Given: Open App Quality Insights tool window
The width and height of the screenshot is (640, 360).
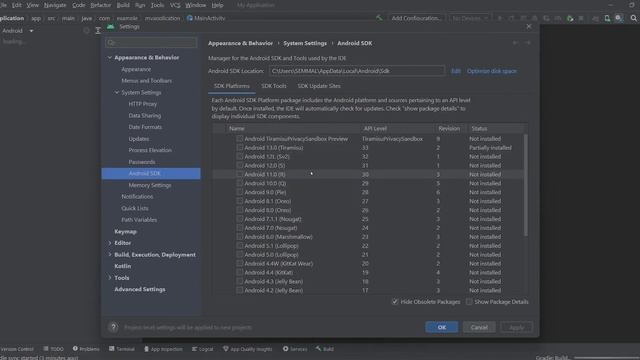Looking at the screenshot, I should pos(248,349).
